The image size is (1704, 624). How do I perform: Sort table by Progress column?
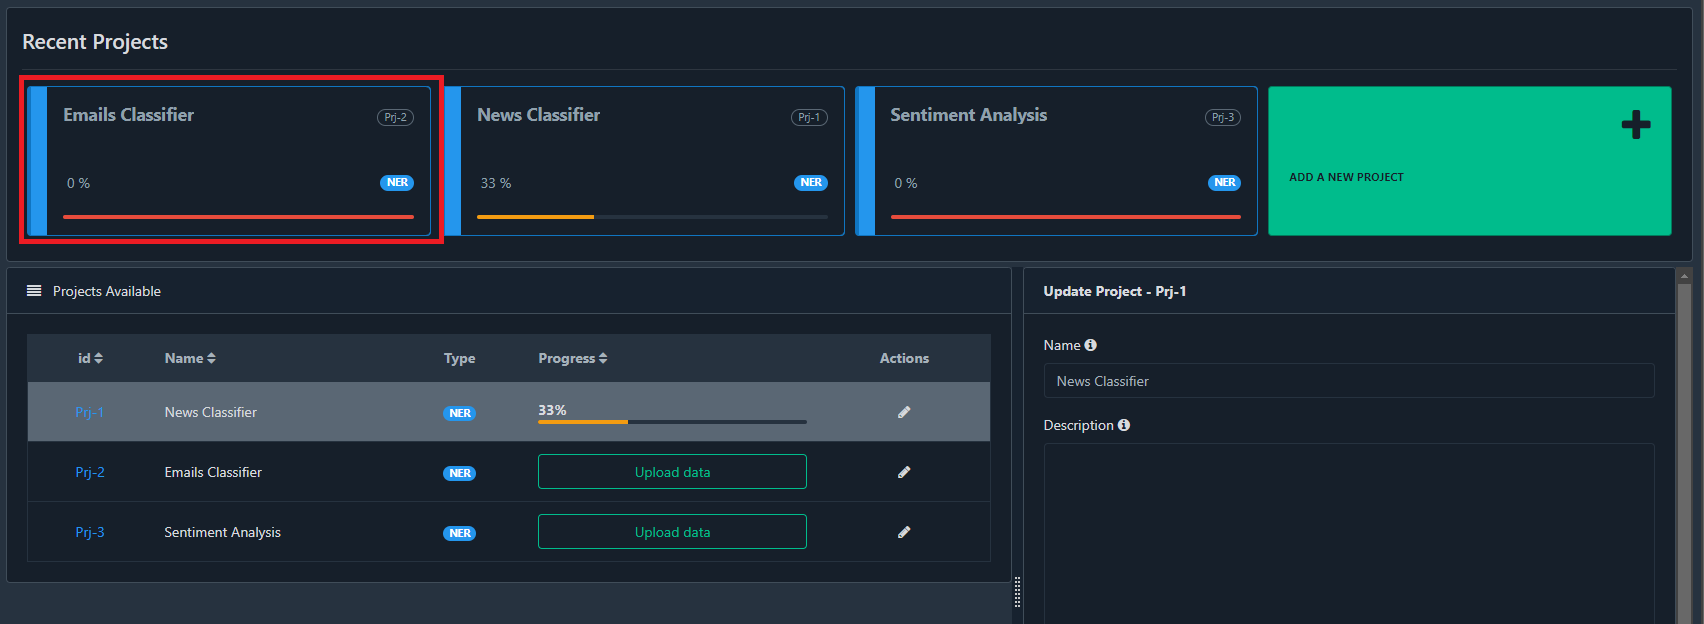point(572,358)
